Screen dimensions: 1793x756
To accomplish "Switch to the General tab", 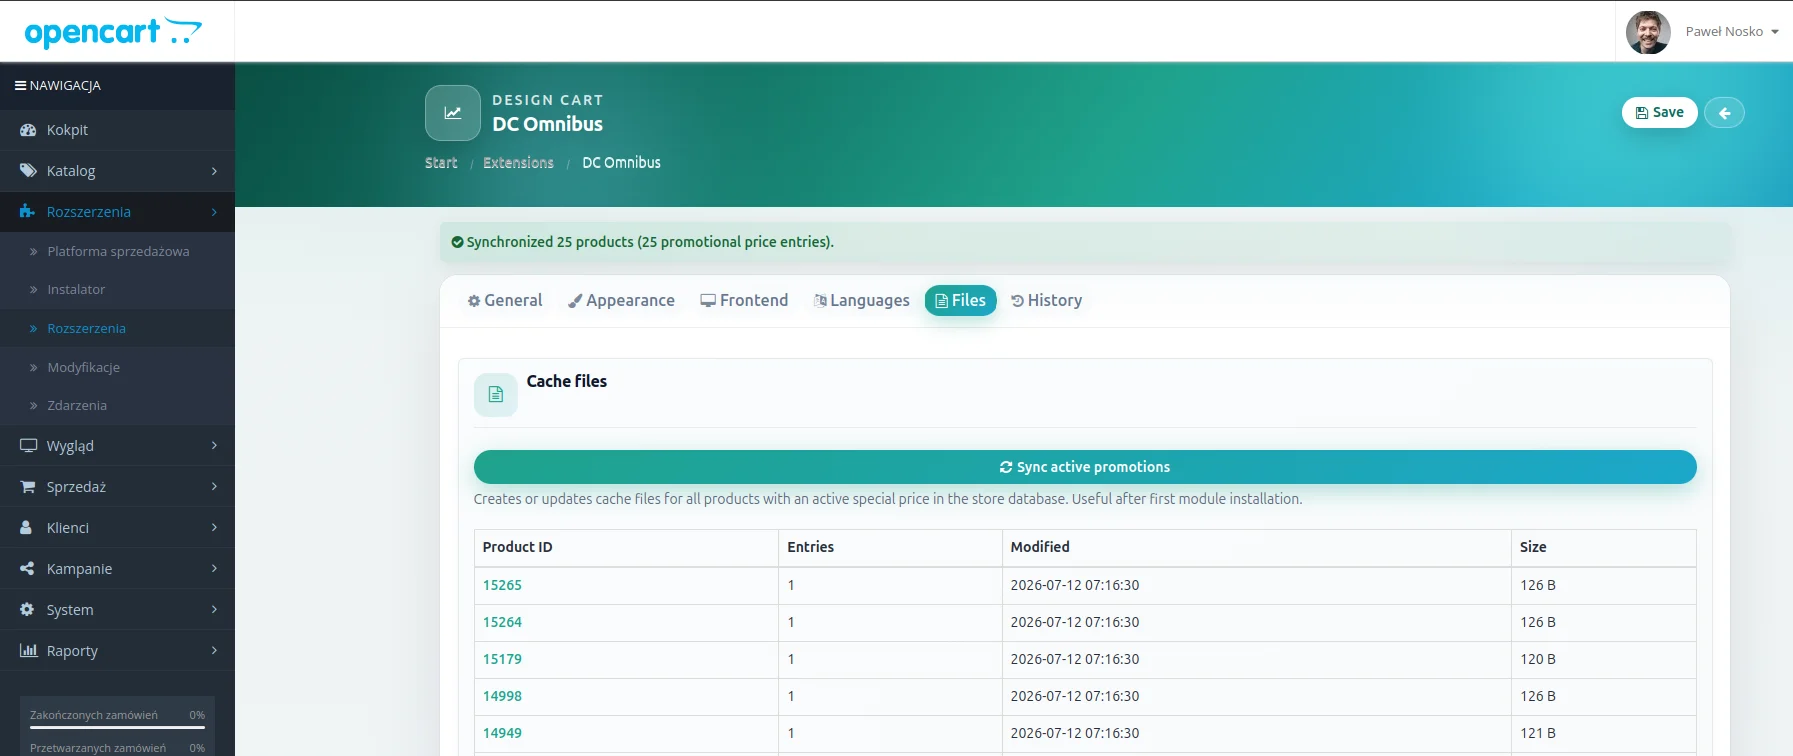I will click(505, 300).
